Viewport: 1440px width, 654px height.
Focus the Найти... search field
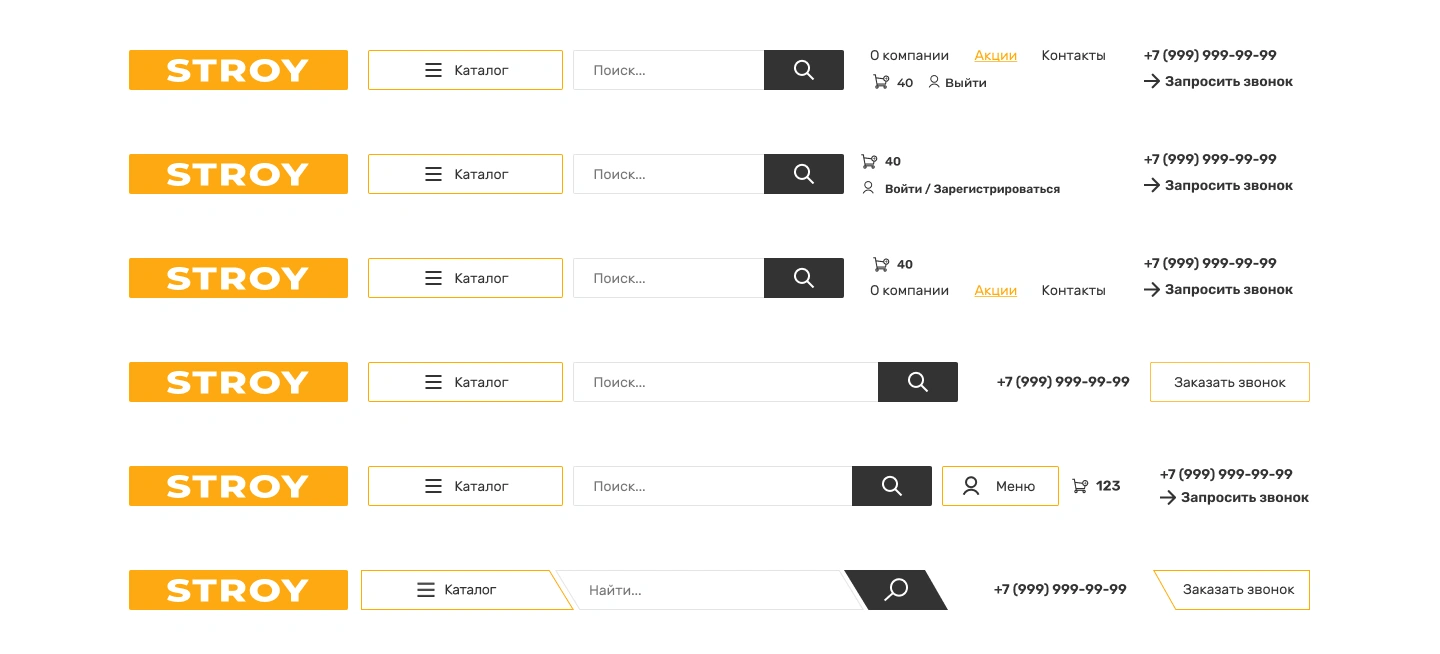pyautogui.click(x=712, y=590)
